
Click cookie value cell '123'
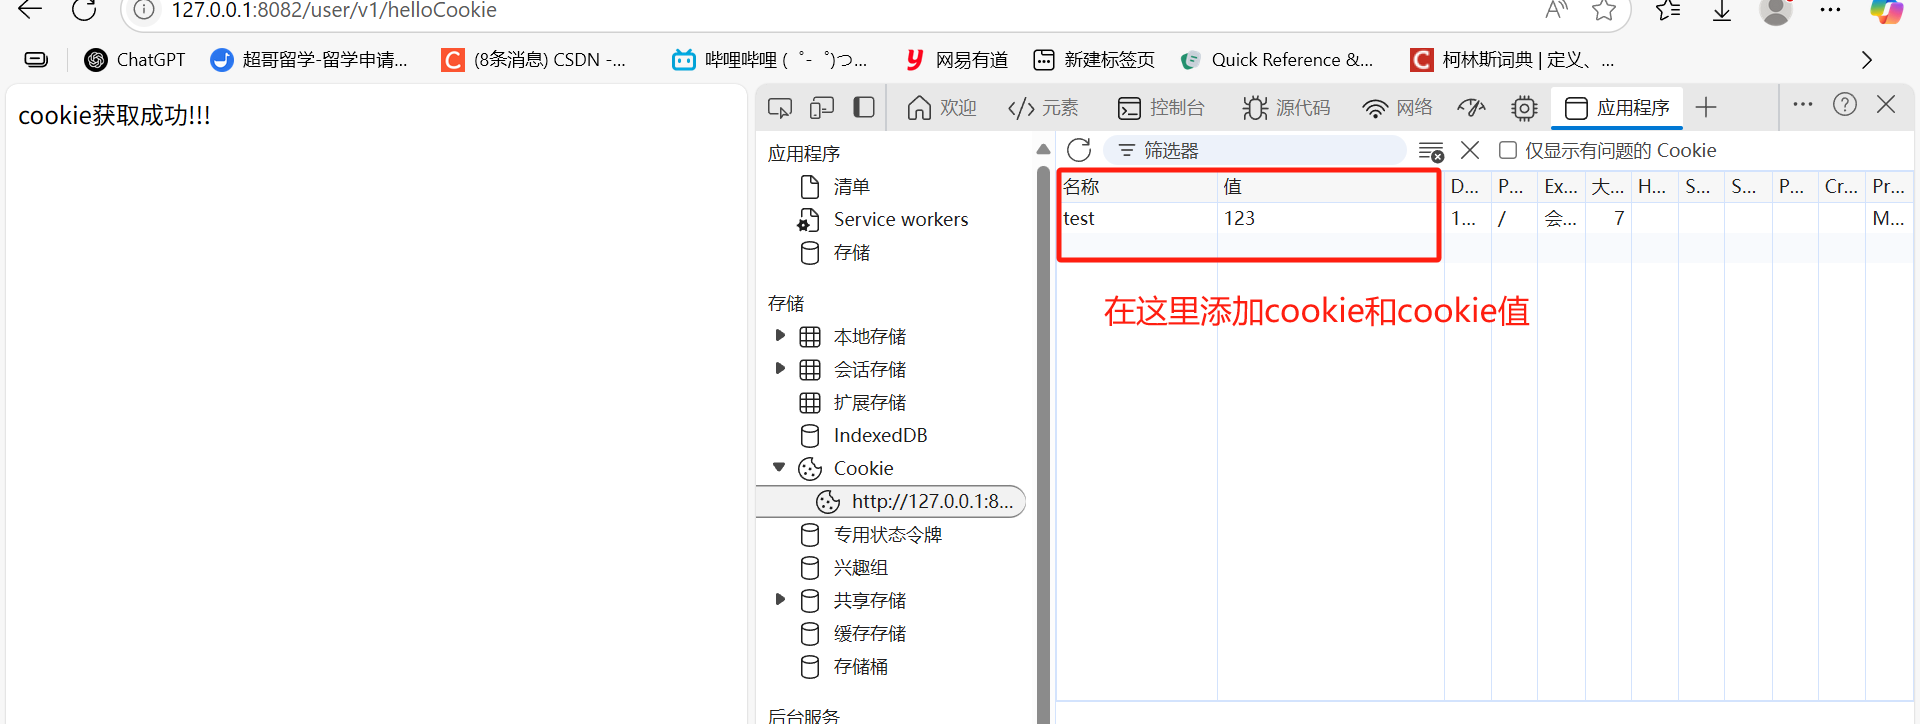click(x=1330, y=218)
